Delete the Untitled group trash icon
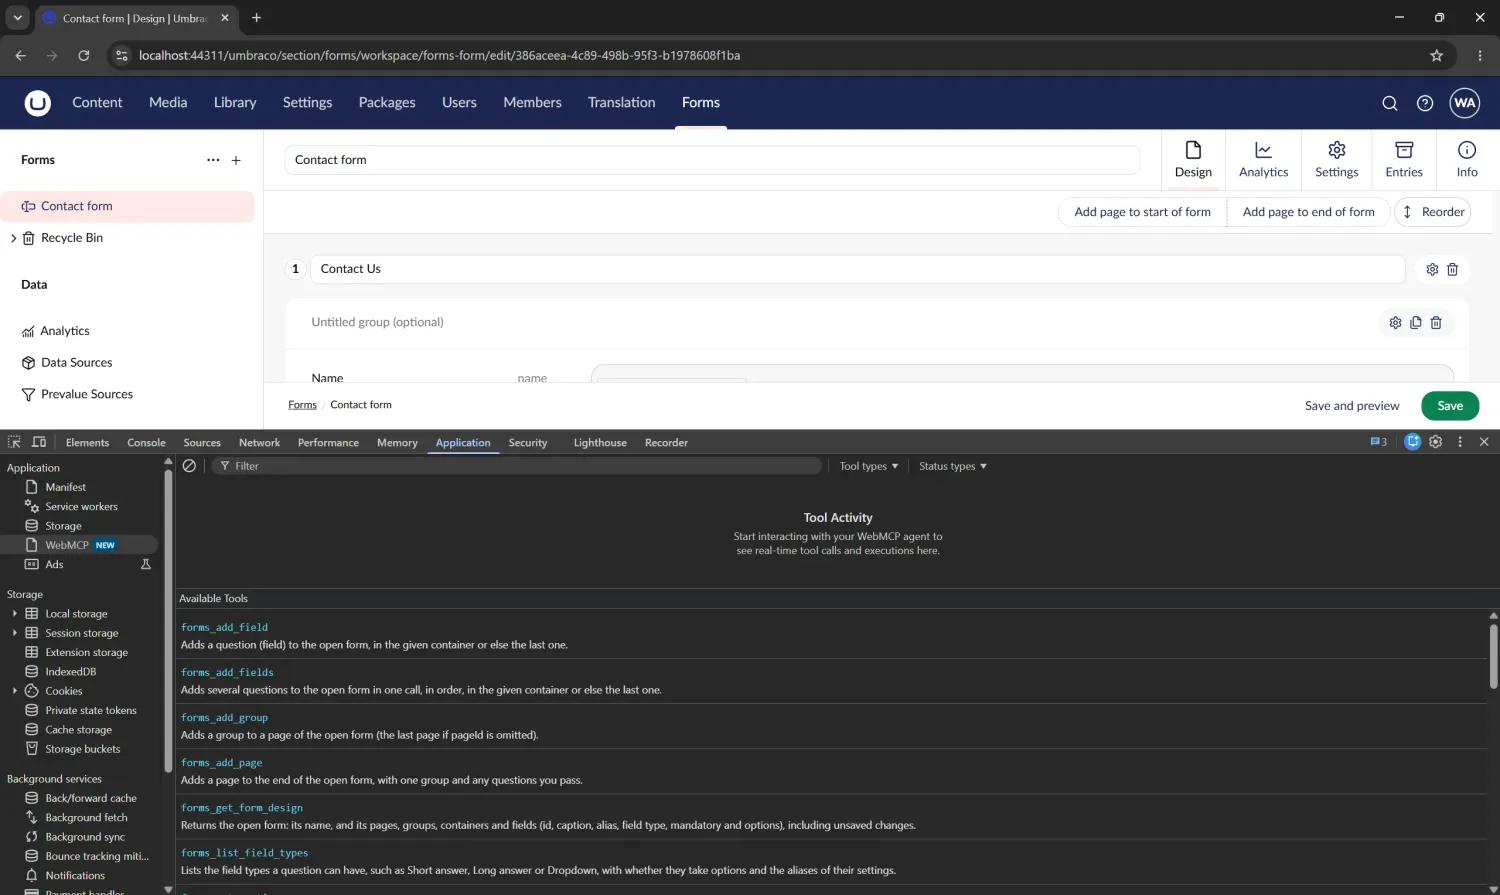This screenshot has width=1500, height=895. click(x=1436, y=322)
